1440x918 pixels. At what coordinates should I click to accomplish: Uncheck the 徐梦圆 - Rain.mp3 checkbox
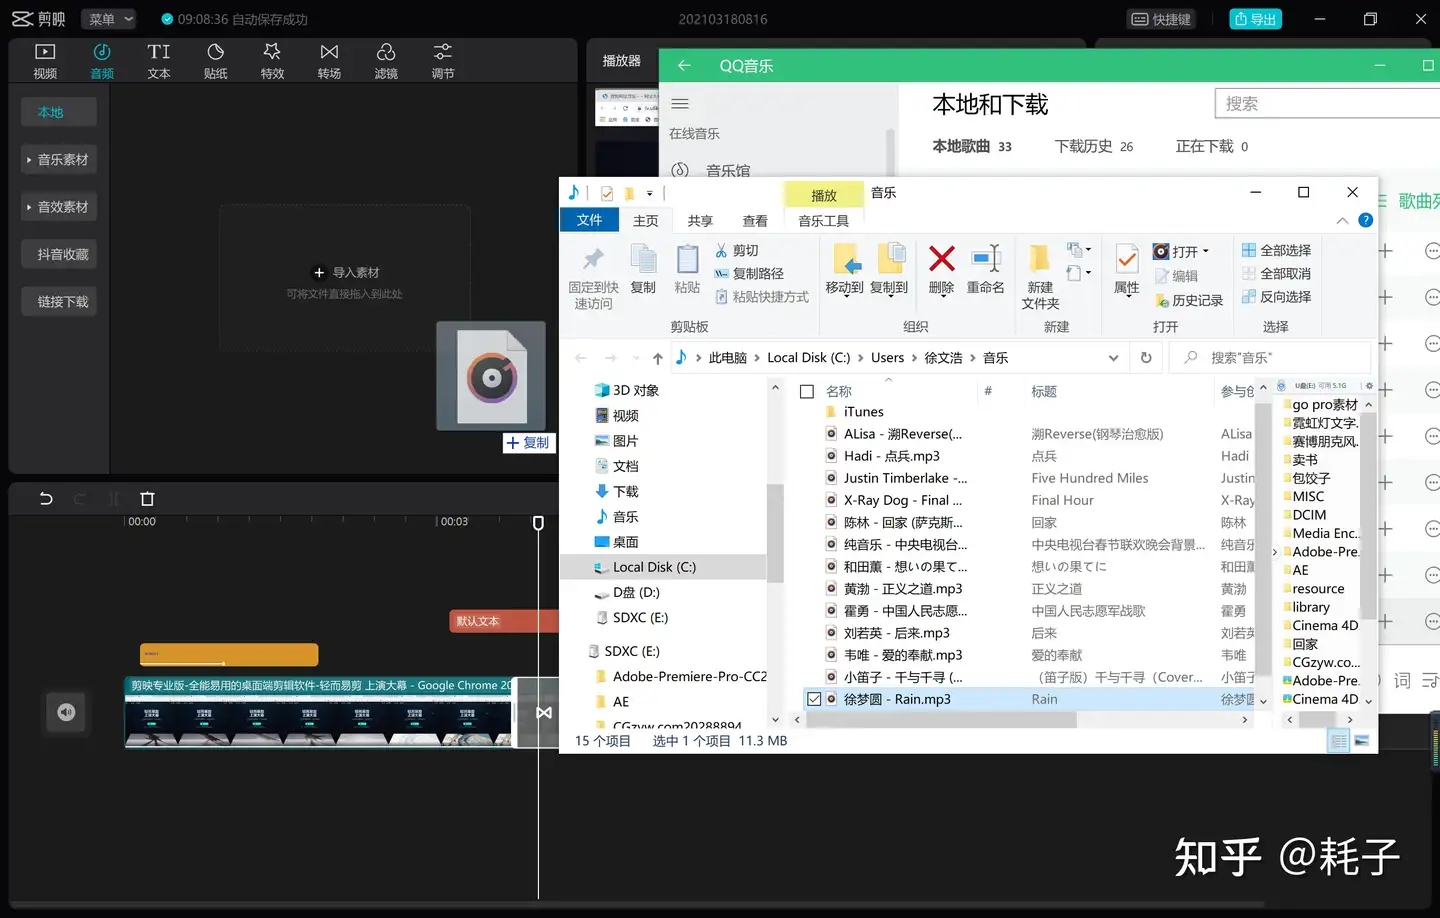pyautogui.click(x=814, y=699)
